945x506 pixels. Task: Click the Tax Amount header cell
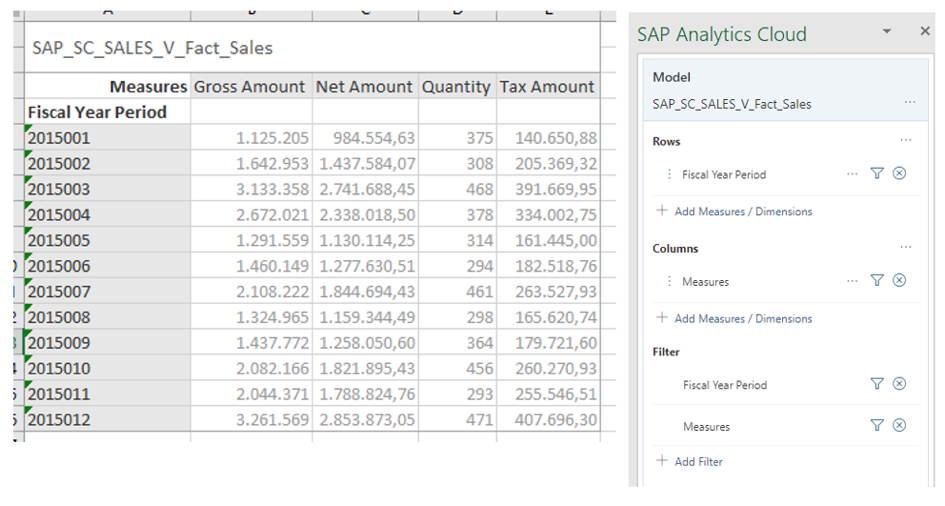click(547, 87)
